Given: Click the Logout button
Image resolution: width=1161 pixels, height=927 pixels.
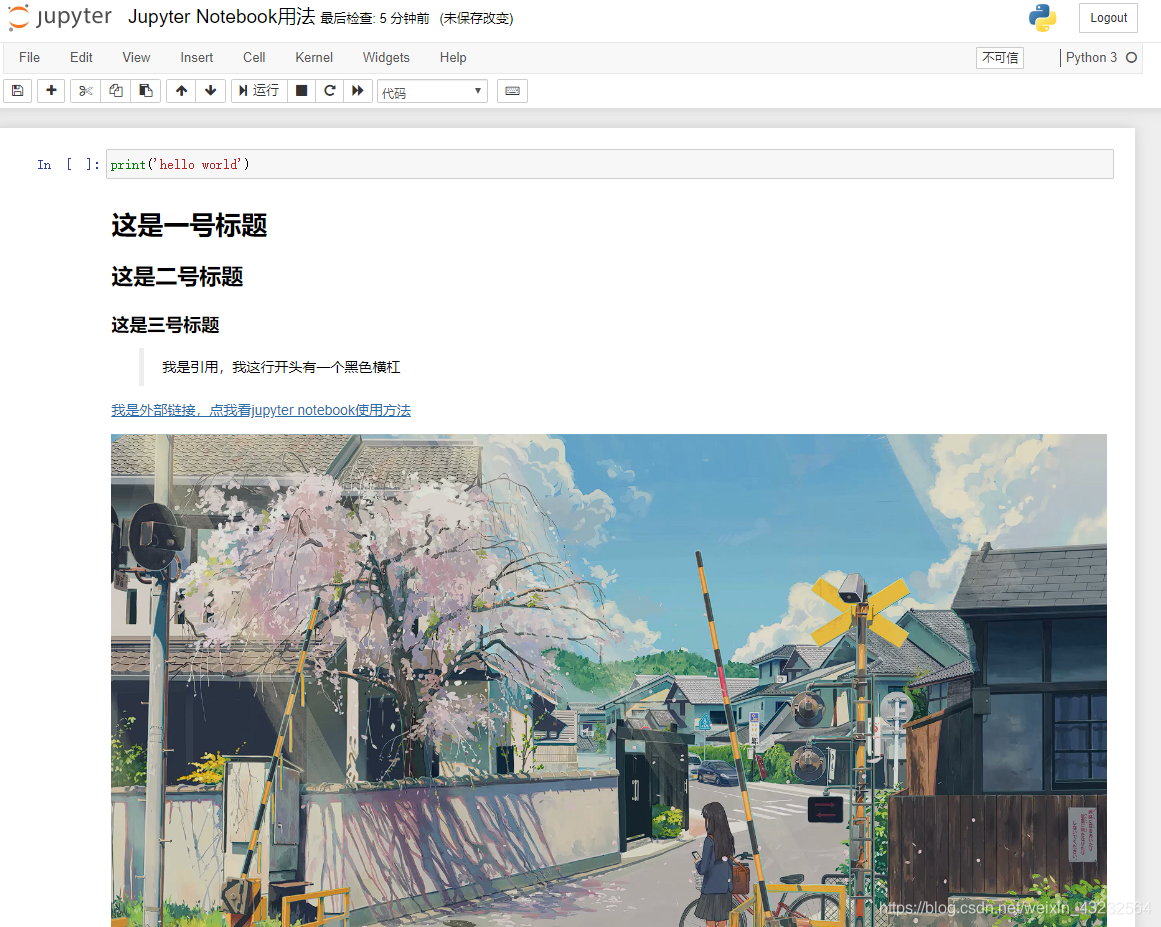Looking at the screenshot, I should [x=1108, y=18].
